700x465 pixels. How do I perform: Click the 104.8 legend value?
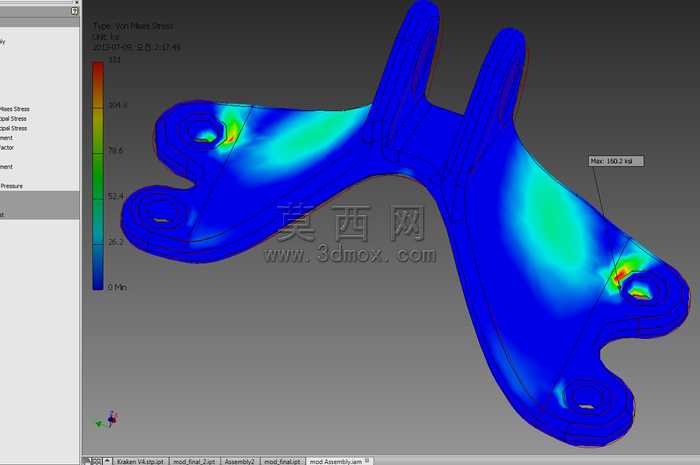pyautogui.click(x=118, y=105)
